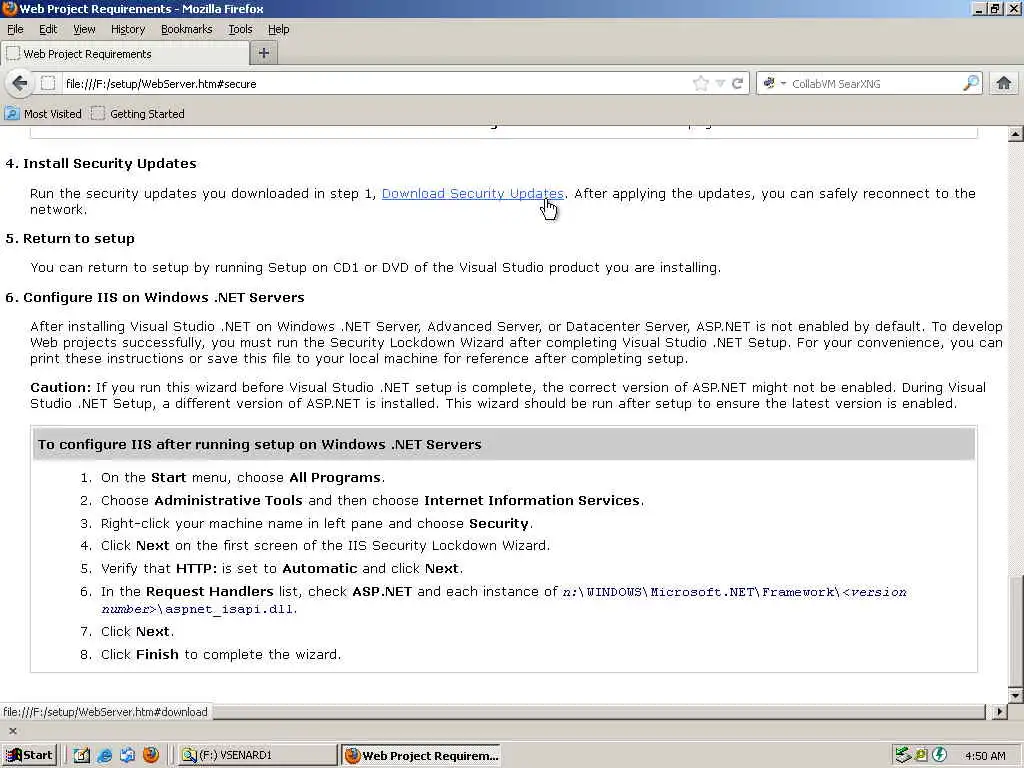
Task: Open the Help menu
Action: (278, 29)
